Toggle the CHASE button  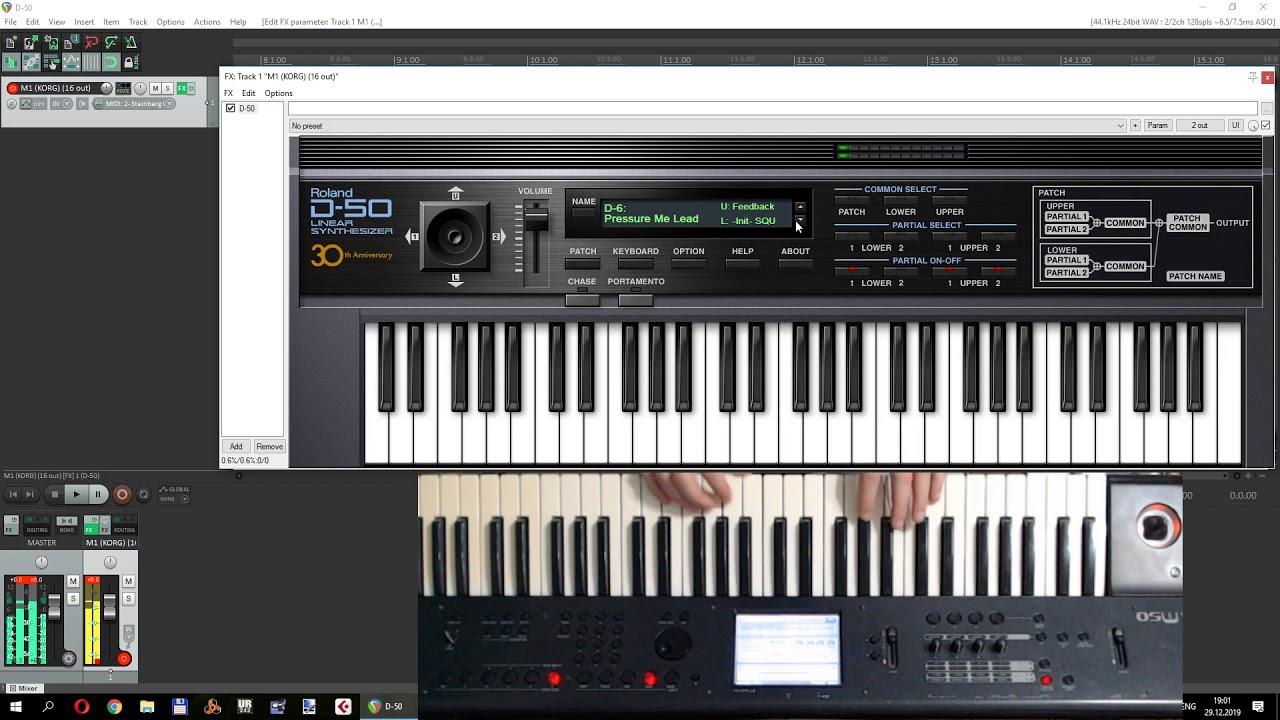(x=583, y=299)
